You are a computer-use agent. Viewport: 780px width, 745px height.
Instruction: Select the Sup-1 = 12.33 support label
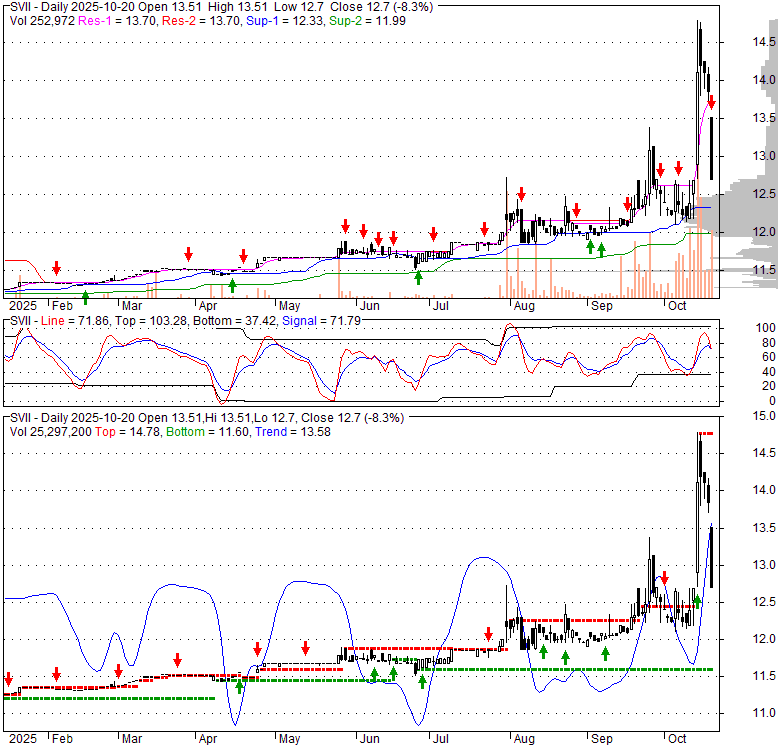[274, 19]
